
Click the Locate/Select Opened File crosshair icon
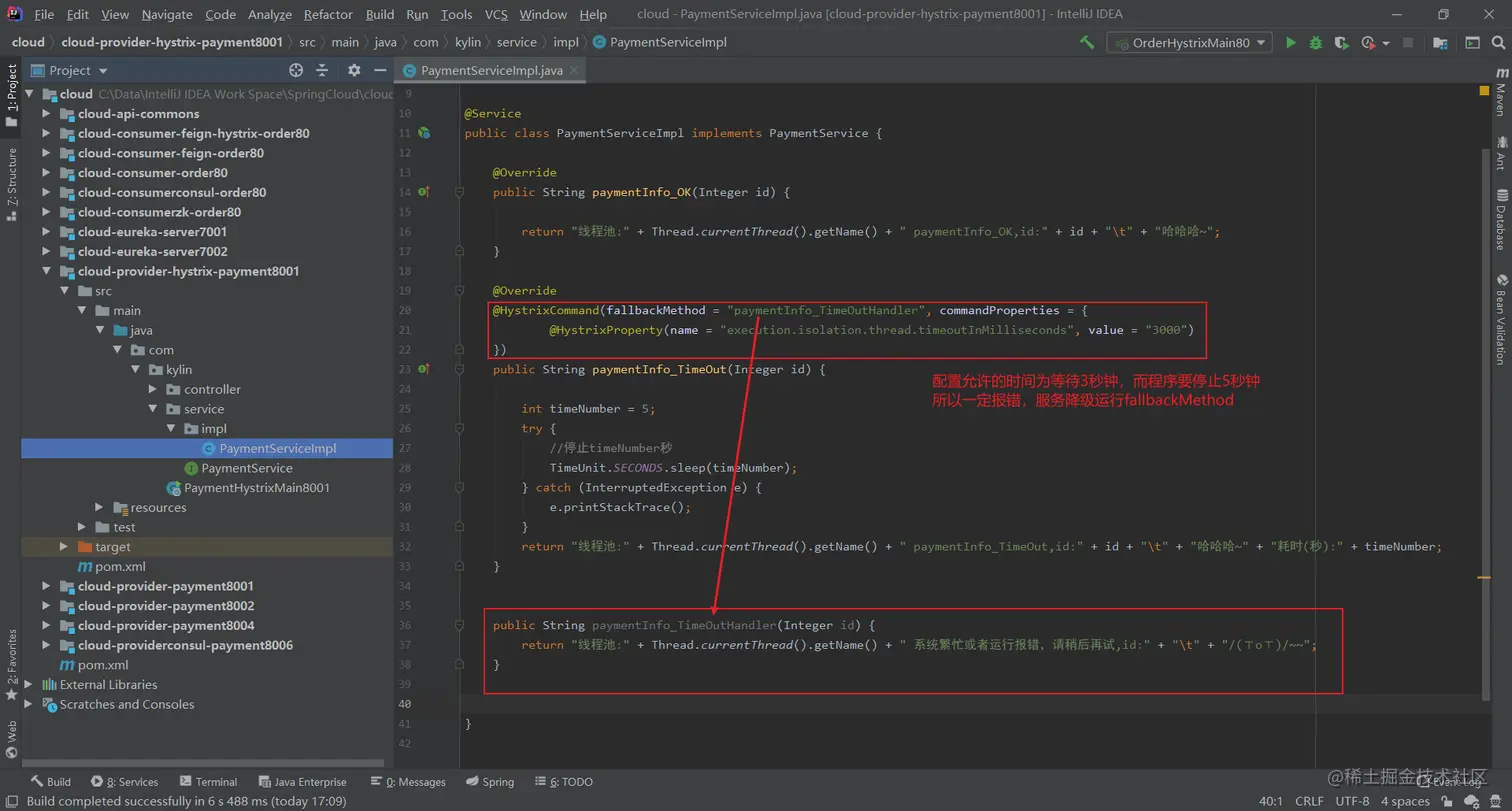[x=296, y=70]
